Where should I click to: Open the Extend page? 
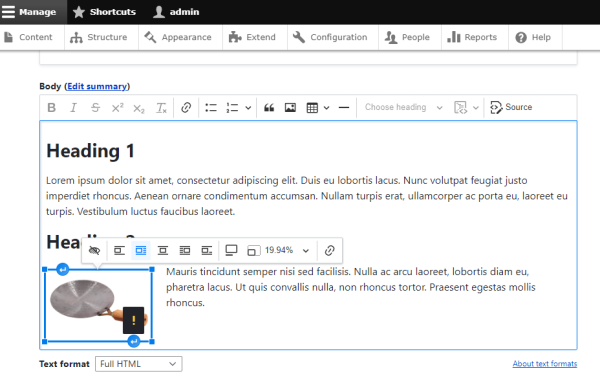point(252,37)
